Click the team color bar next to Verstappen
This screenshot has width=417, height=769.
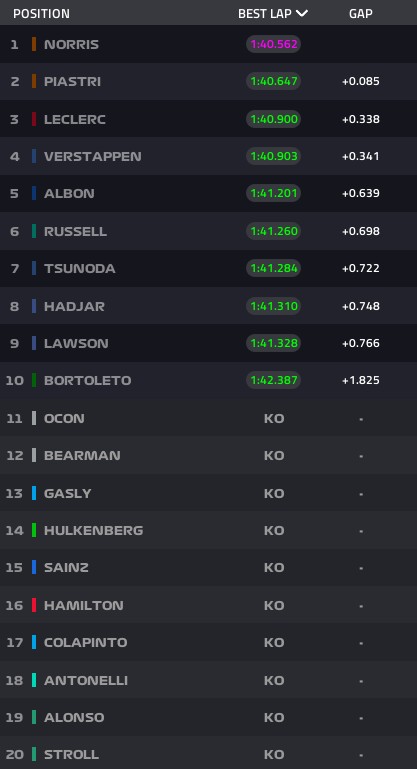click(x=34, y=156)
